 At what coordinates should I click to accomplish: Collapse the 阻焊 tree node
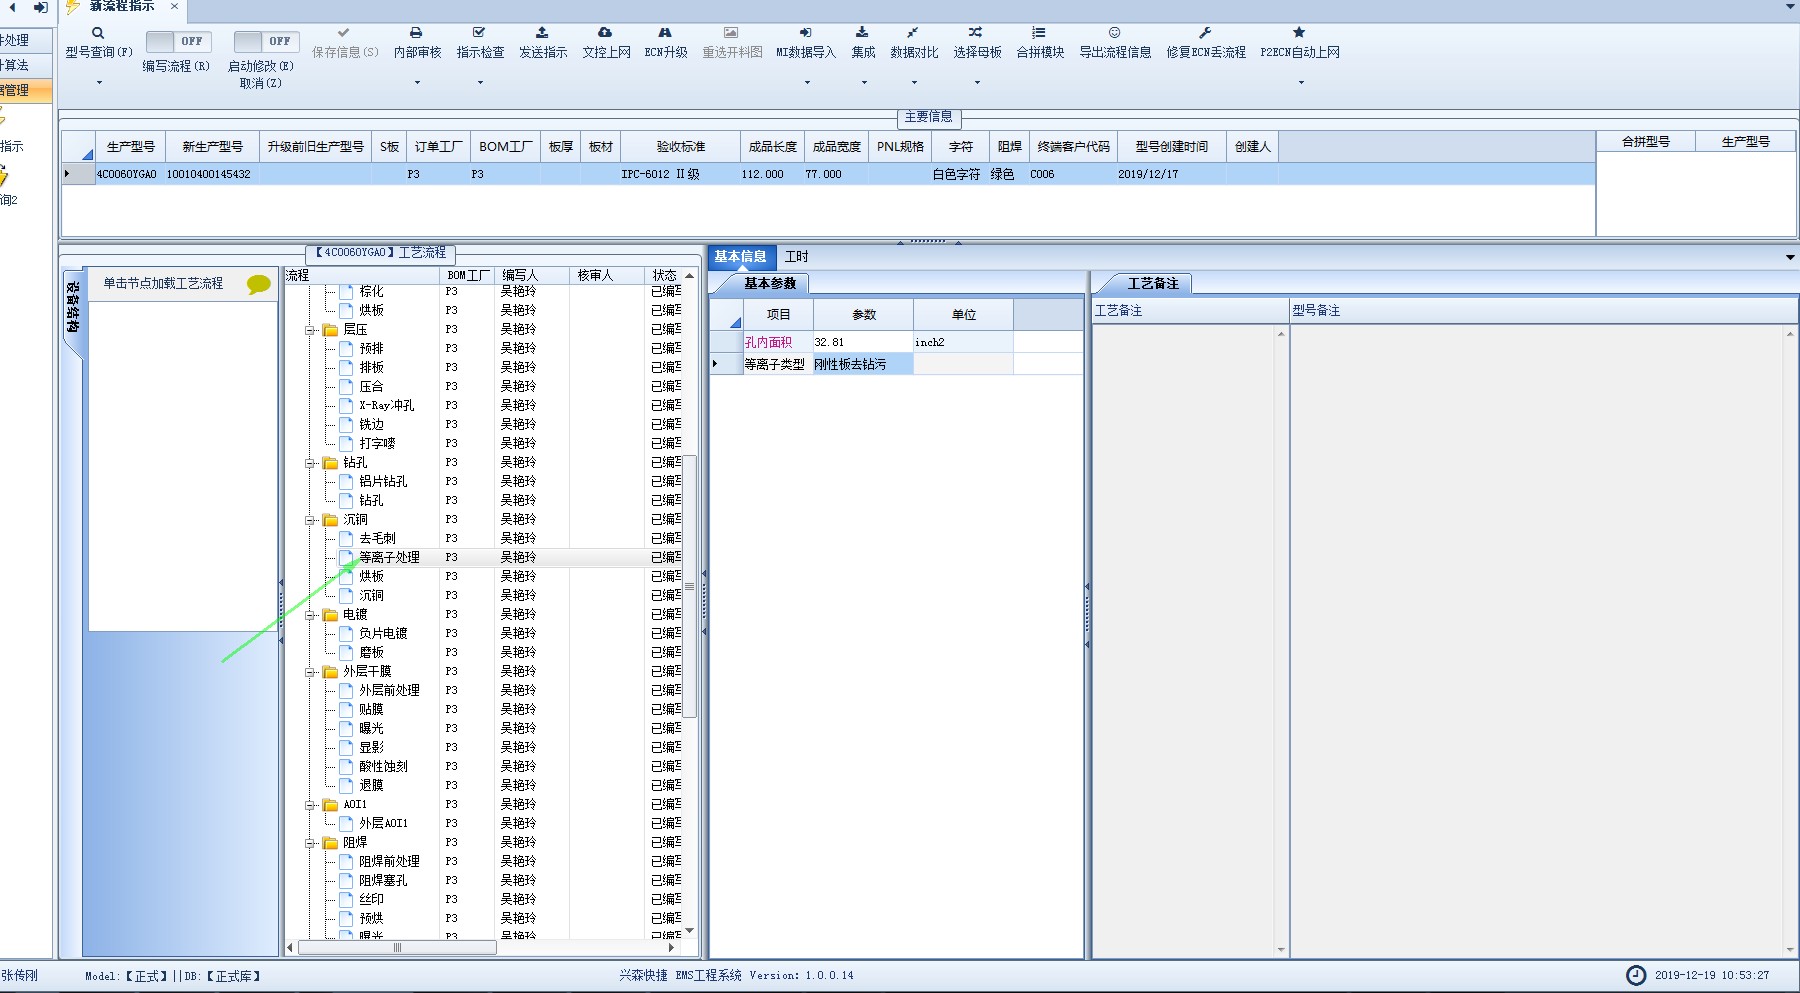[311, 843]
